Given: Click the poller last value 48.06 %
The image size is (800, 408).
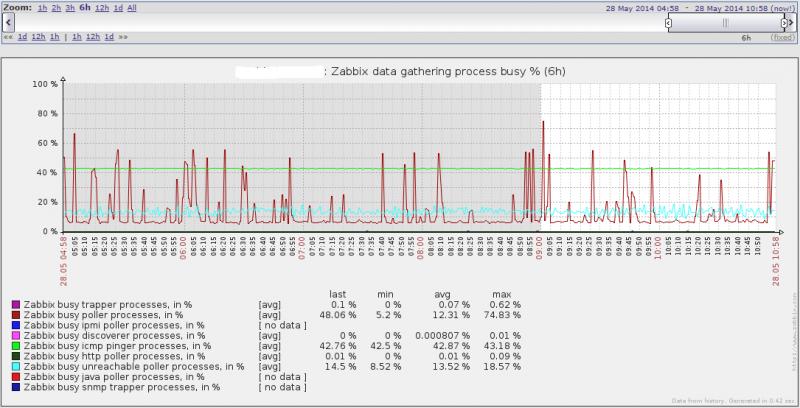Looking at the screenshot, I should pos(337,315).
